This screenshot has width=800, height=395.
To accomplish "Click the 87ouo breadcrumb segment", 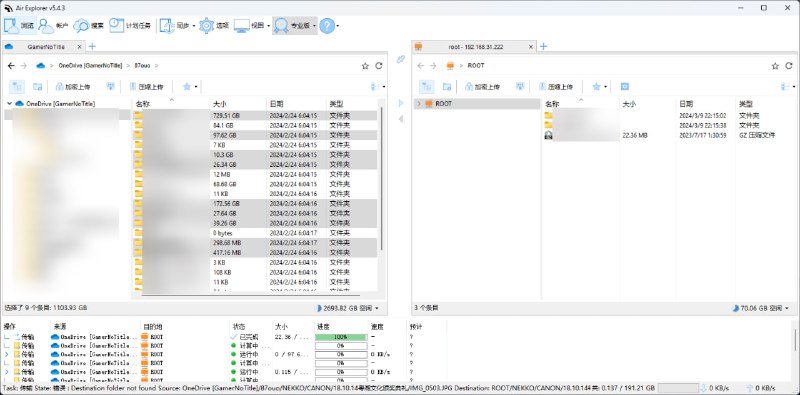I will (x=142, y=65).
